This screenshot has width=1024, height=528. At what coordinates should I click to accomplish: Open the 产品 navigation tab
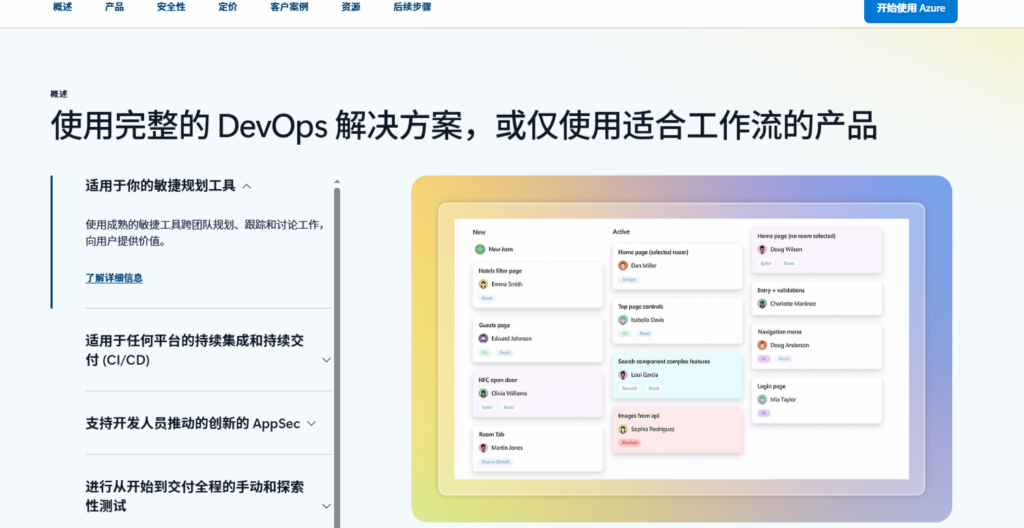(114, 7)
